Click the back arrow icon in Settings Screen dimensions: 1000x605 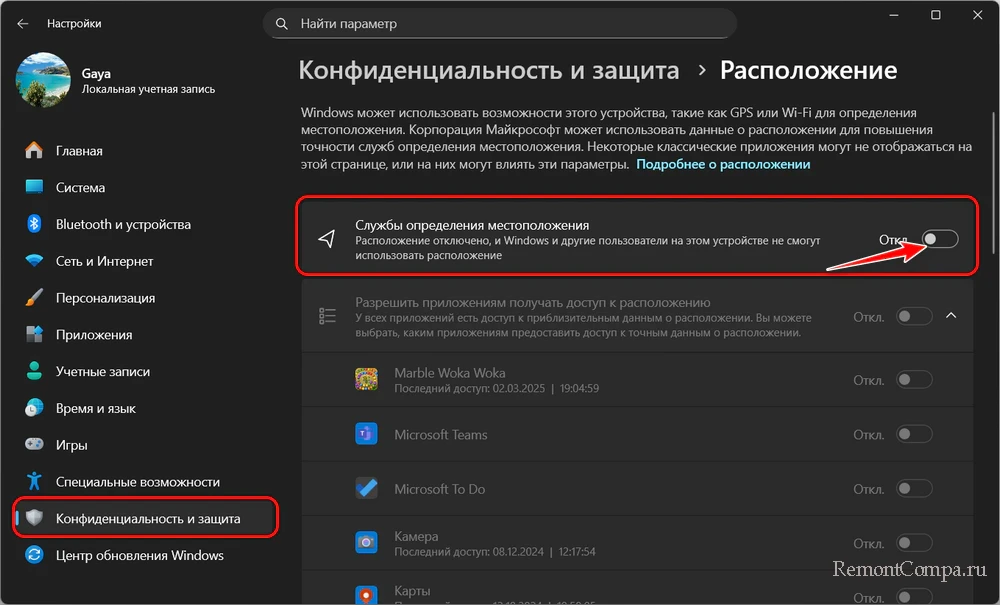23,23
